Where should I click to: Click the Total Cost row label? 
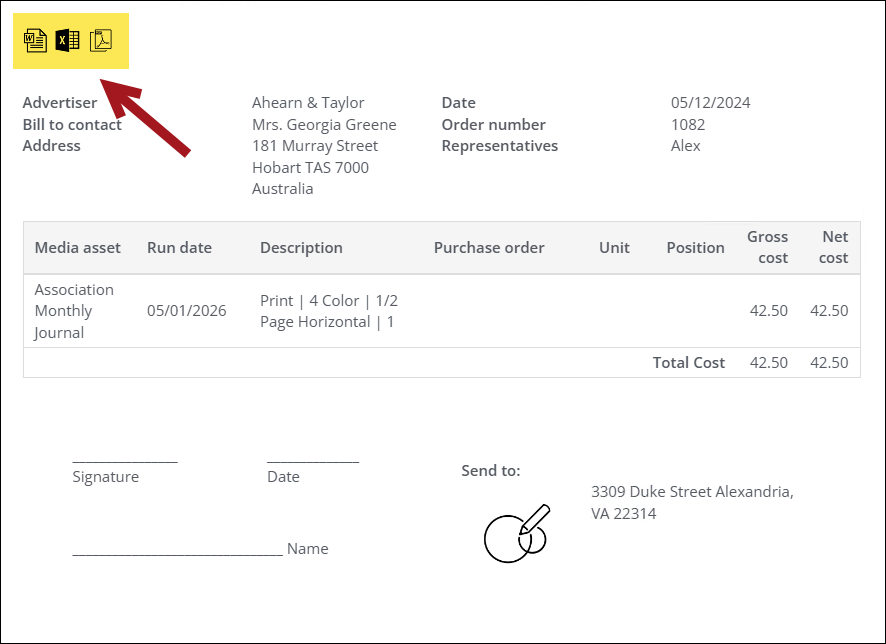pos(689,363)
